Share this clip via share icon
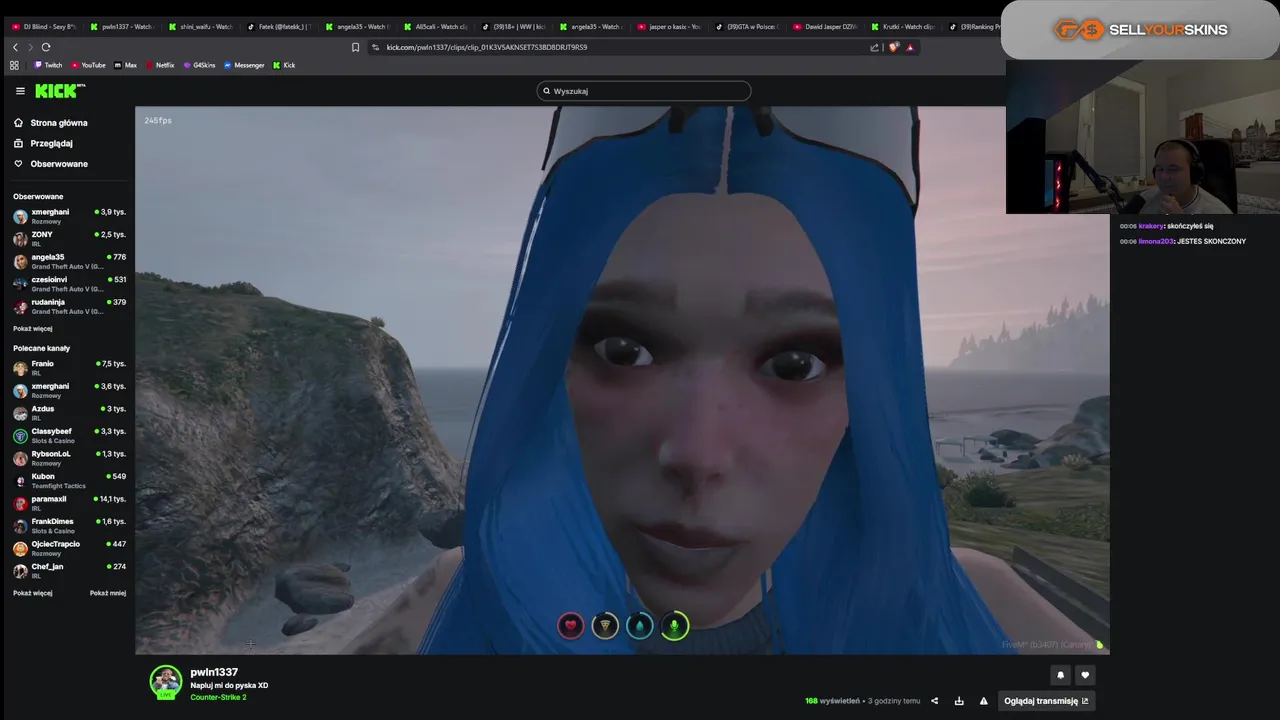The width and height of the screenshot is (1280, 720). pos(935,701)
